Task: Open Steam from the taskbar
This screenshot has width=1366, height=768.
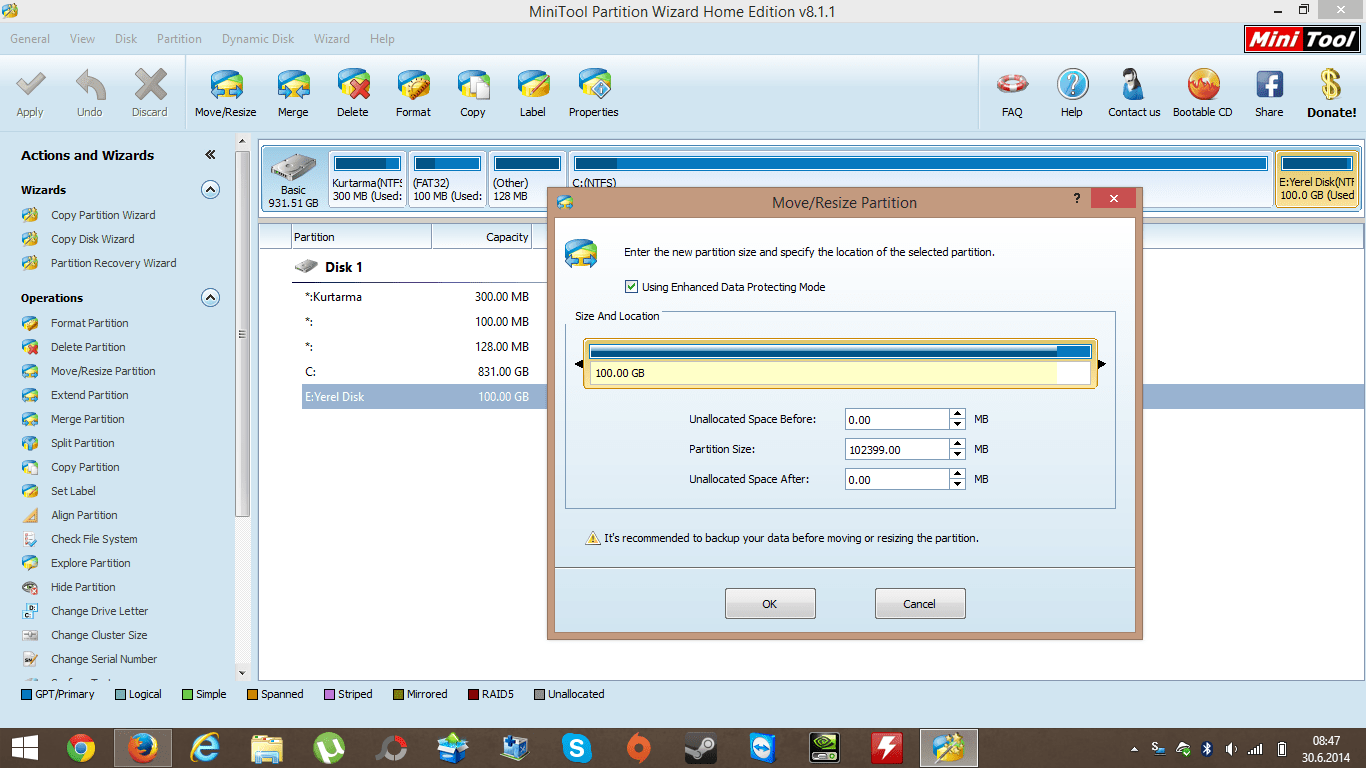Action: pyautogui.click(x=700, y=748)
